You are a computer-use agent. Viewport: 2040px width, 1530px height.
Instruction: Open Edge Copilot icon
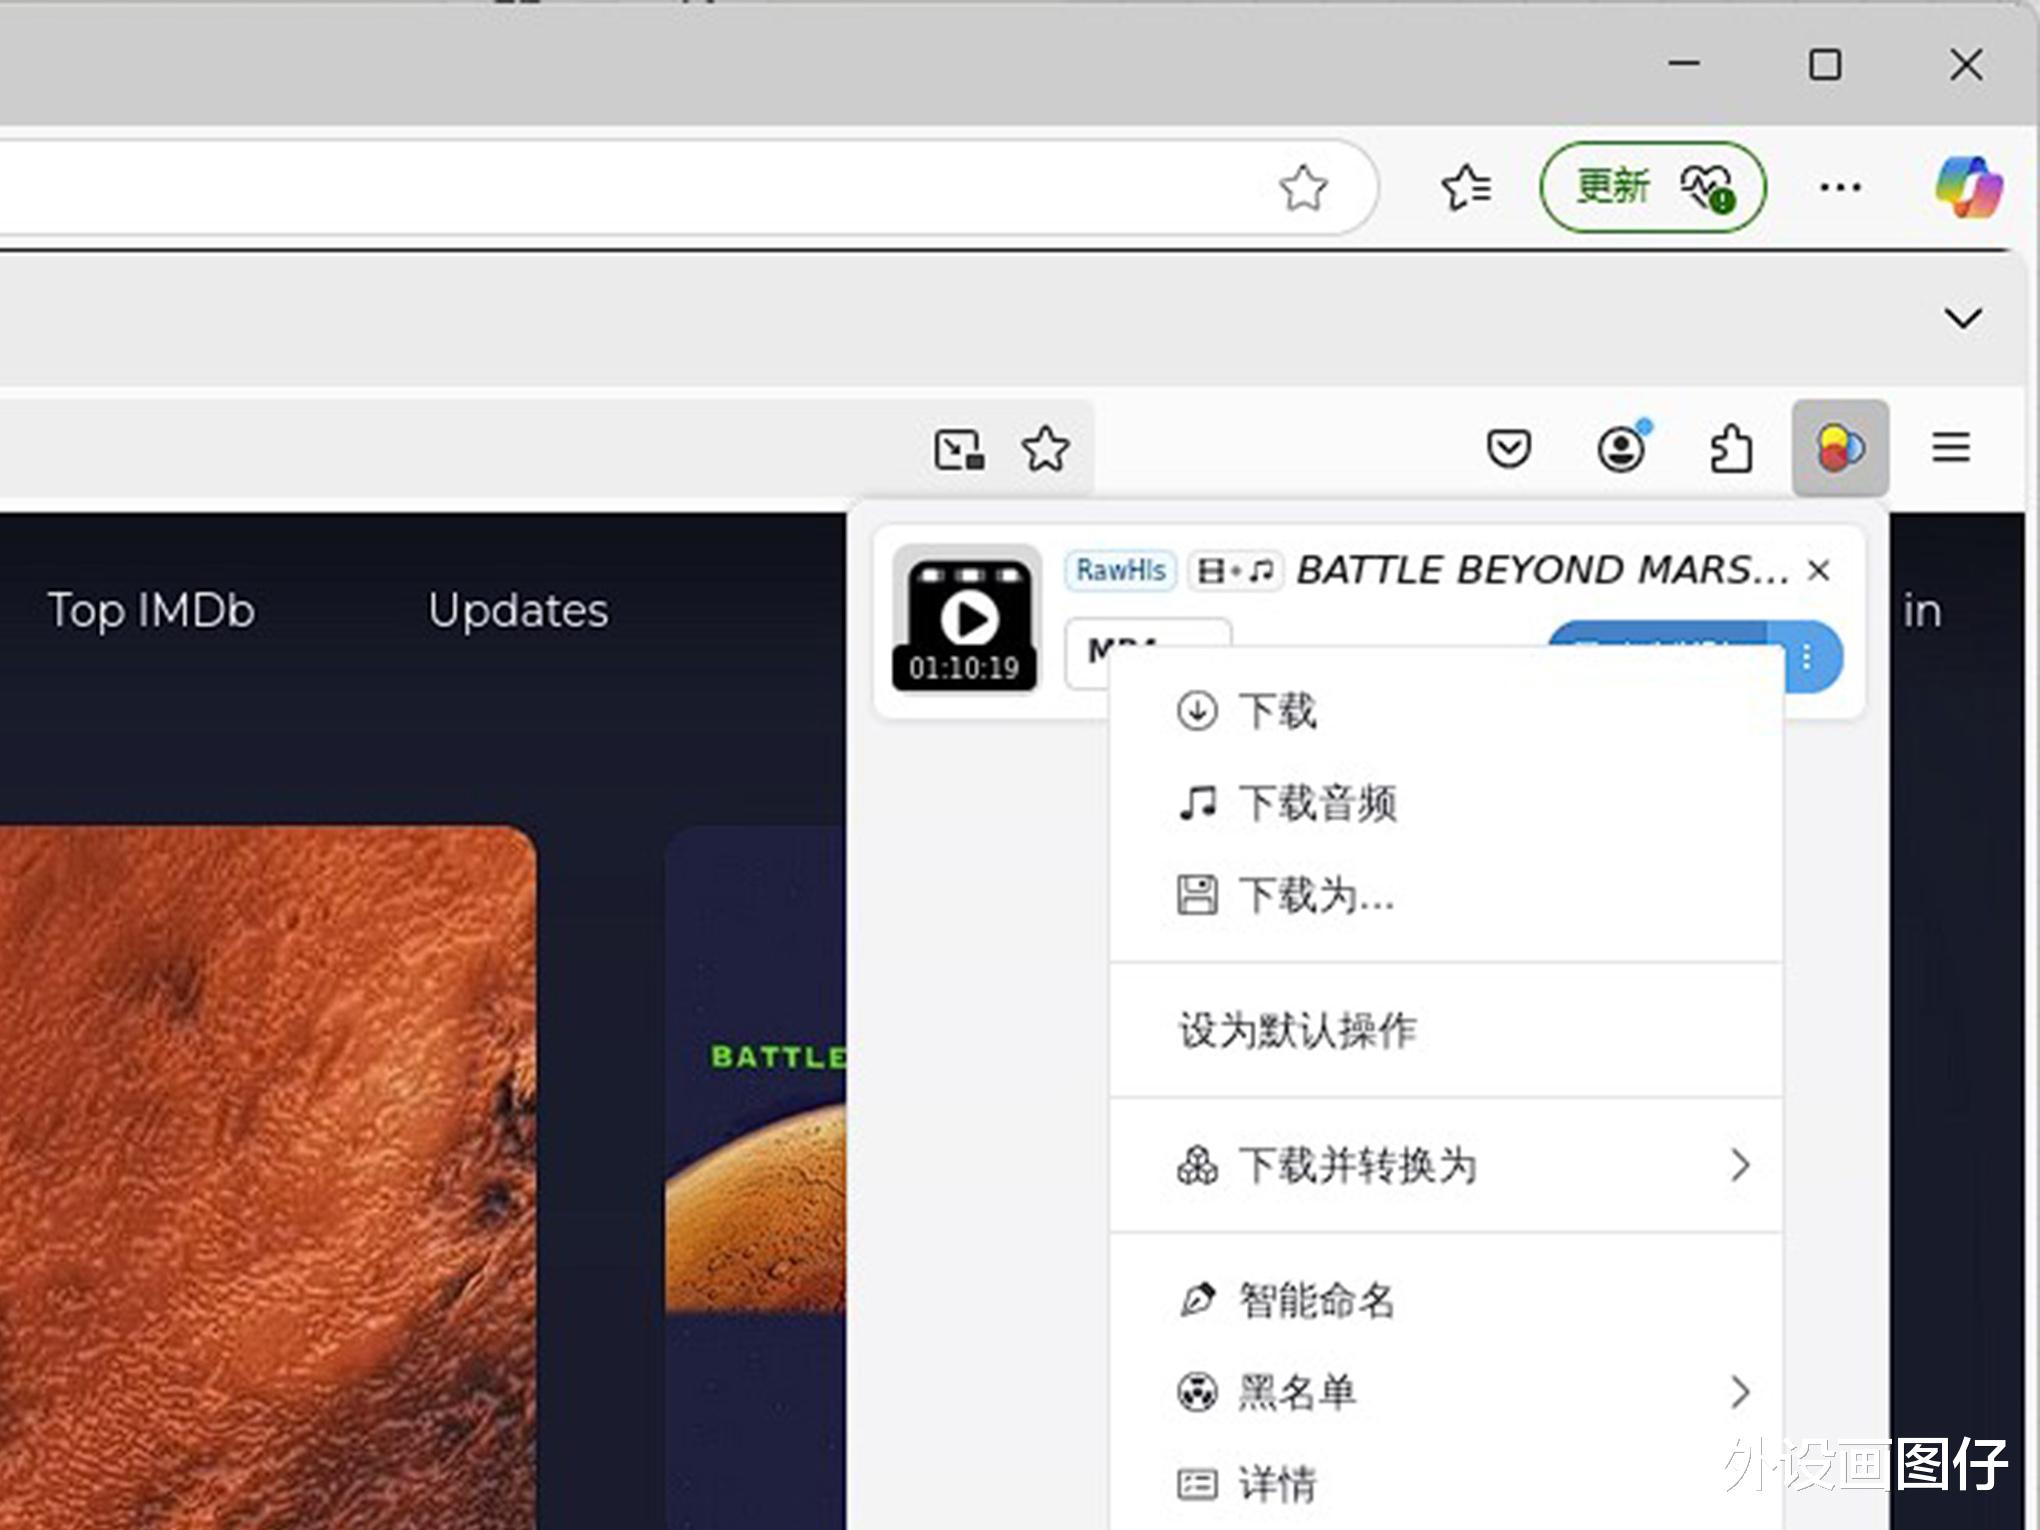click(1967, 187)
